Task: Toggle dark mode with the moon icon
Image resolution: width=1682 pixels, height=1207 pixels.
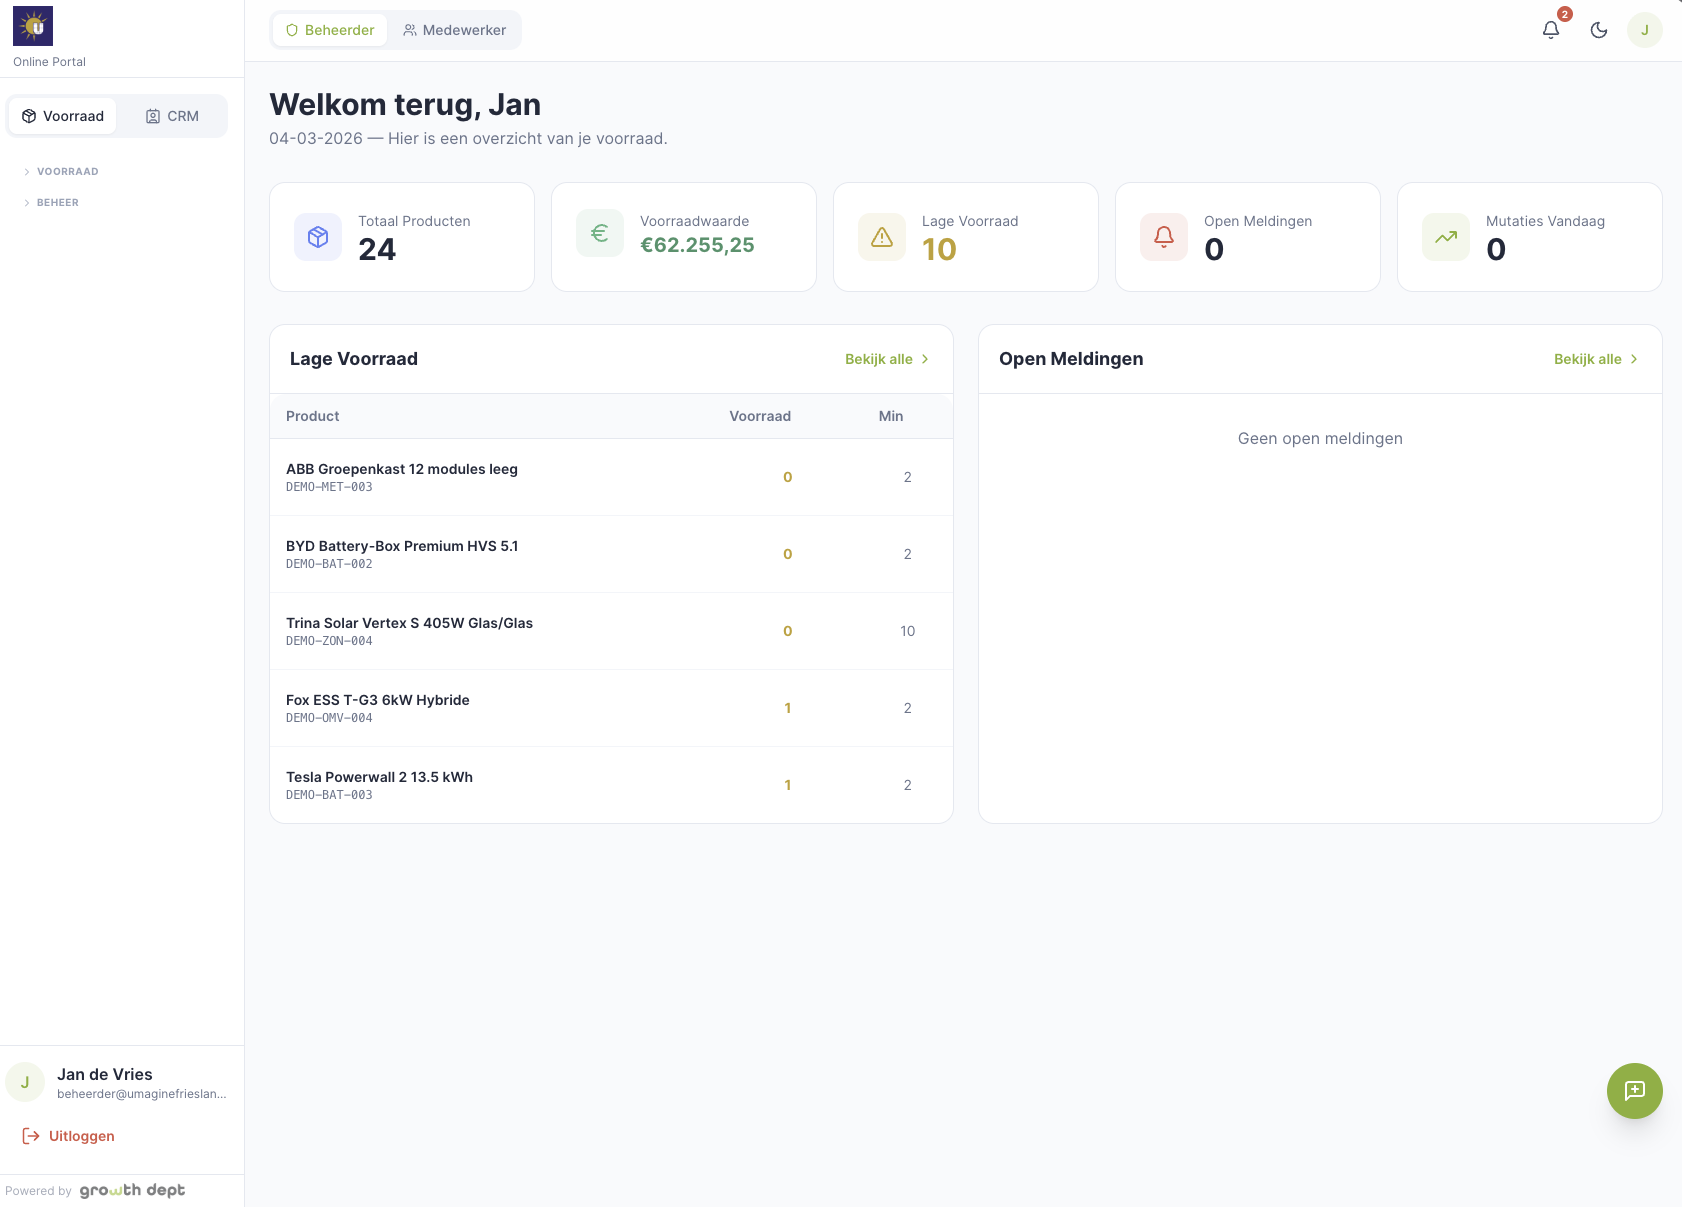Action: (1598, 30)
